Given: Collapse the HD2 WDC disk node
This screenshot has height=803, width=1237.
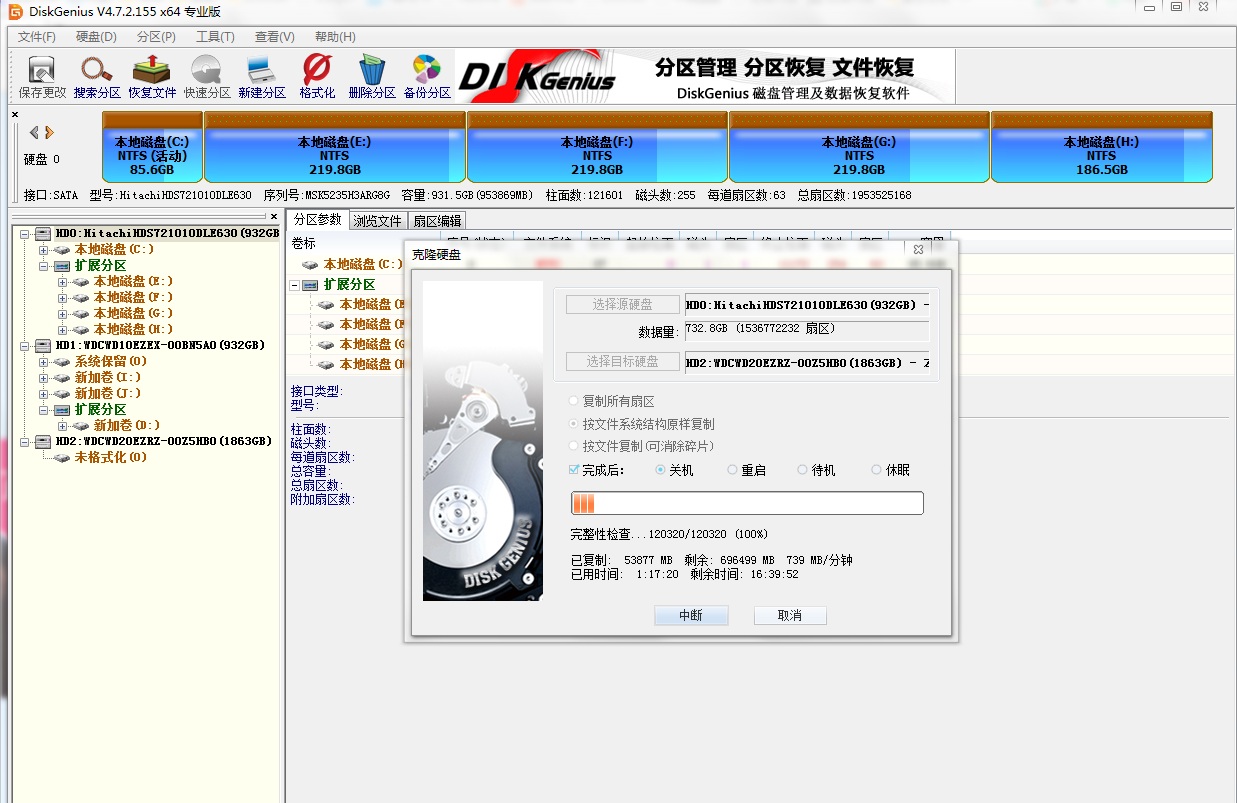Looking at the screenshot, I should tap(25, 441).
